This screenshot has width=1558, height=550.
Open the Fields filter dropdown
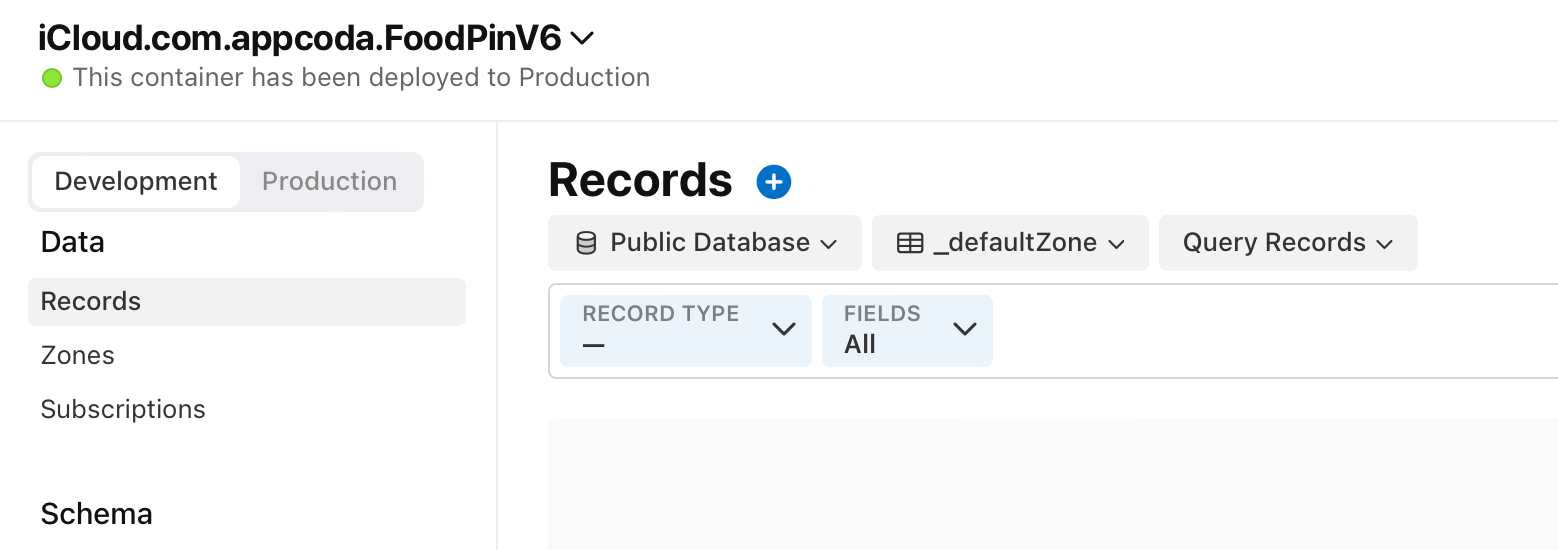click(x=907, y=330)
